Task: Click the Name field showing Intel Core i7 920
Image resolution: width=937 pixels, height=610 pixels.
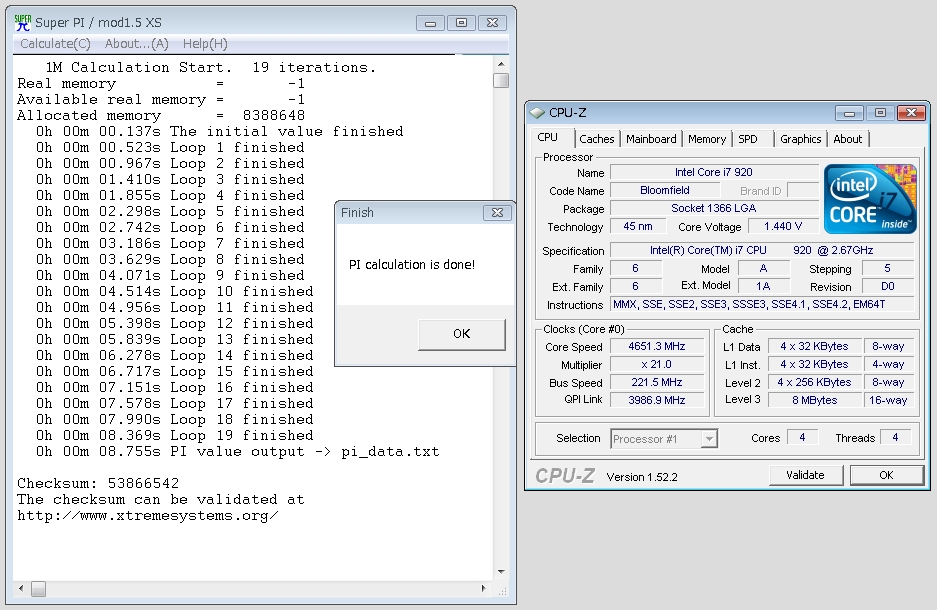Action: 714,172
